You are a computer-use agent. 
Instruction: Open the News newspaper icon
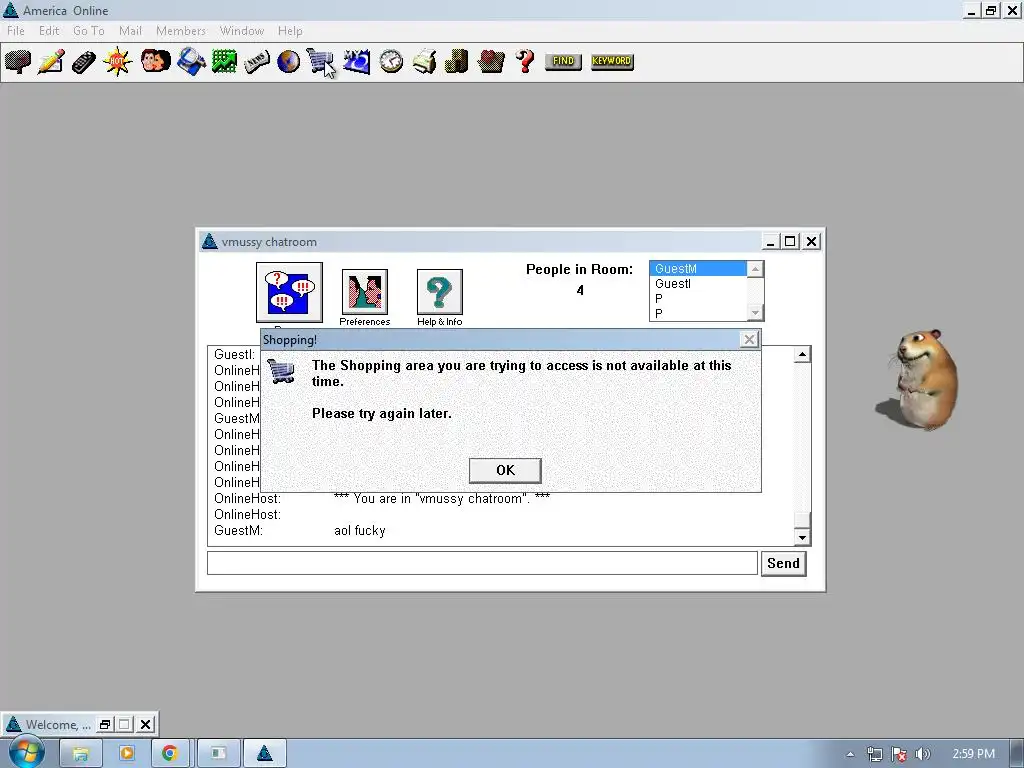pos(257,62)
